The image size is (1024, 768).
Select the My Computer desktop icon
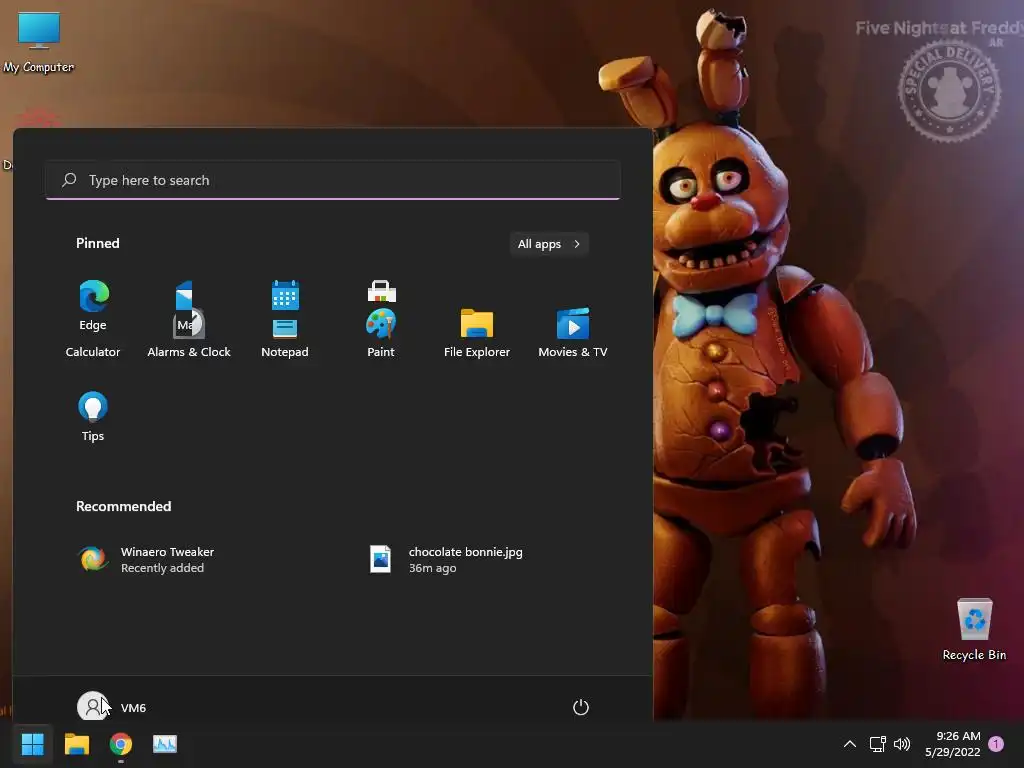coord(39,42)
